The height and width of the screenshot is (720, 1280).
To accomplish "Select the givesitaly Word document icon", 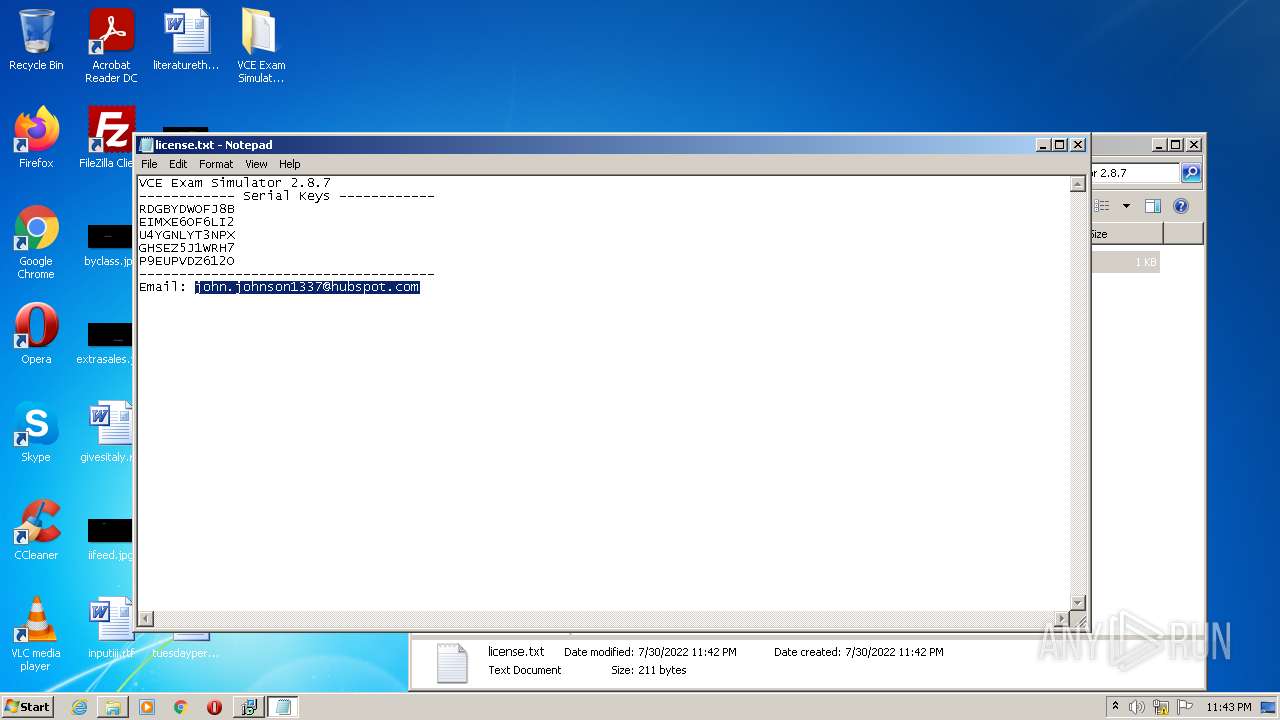I will 108,432.
